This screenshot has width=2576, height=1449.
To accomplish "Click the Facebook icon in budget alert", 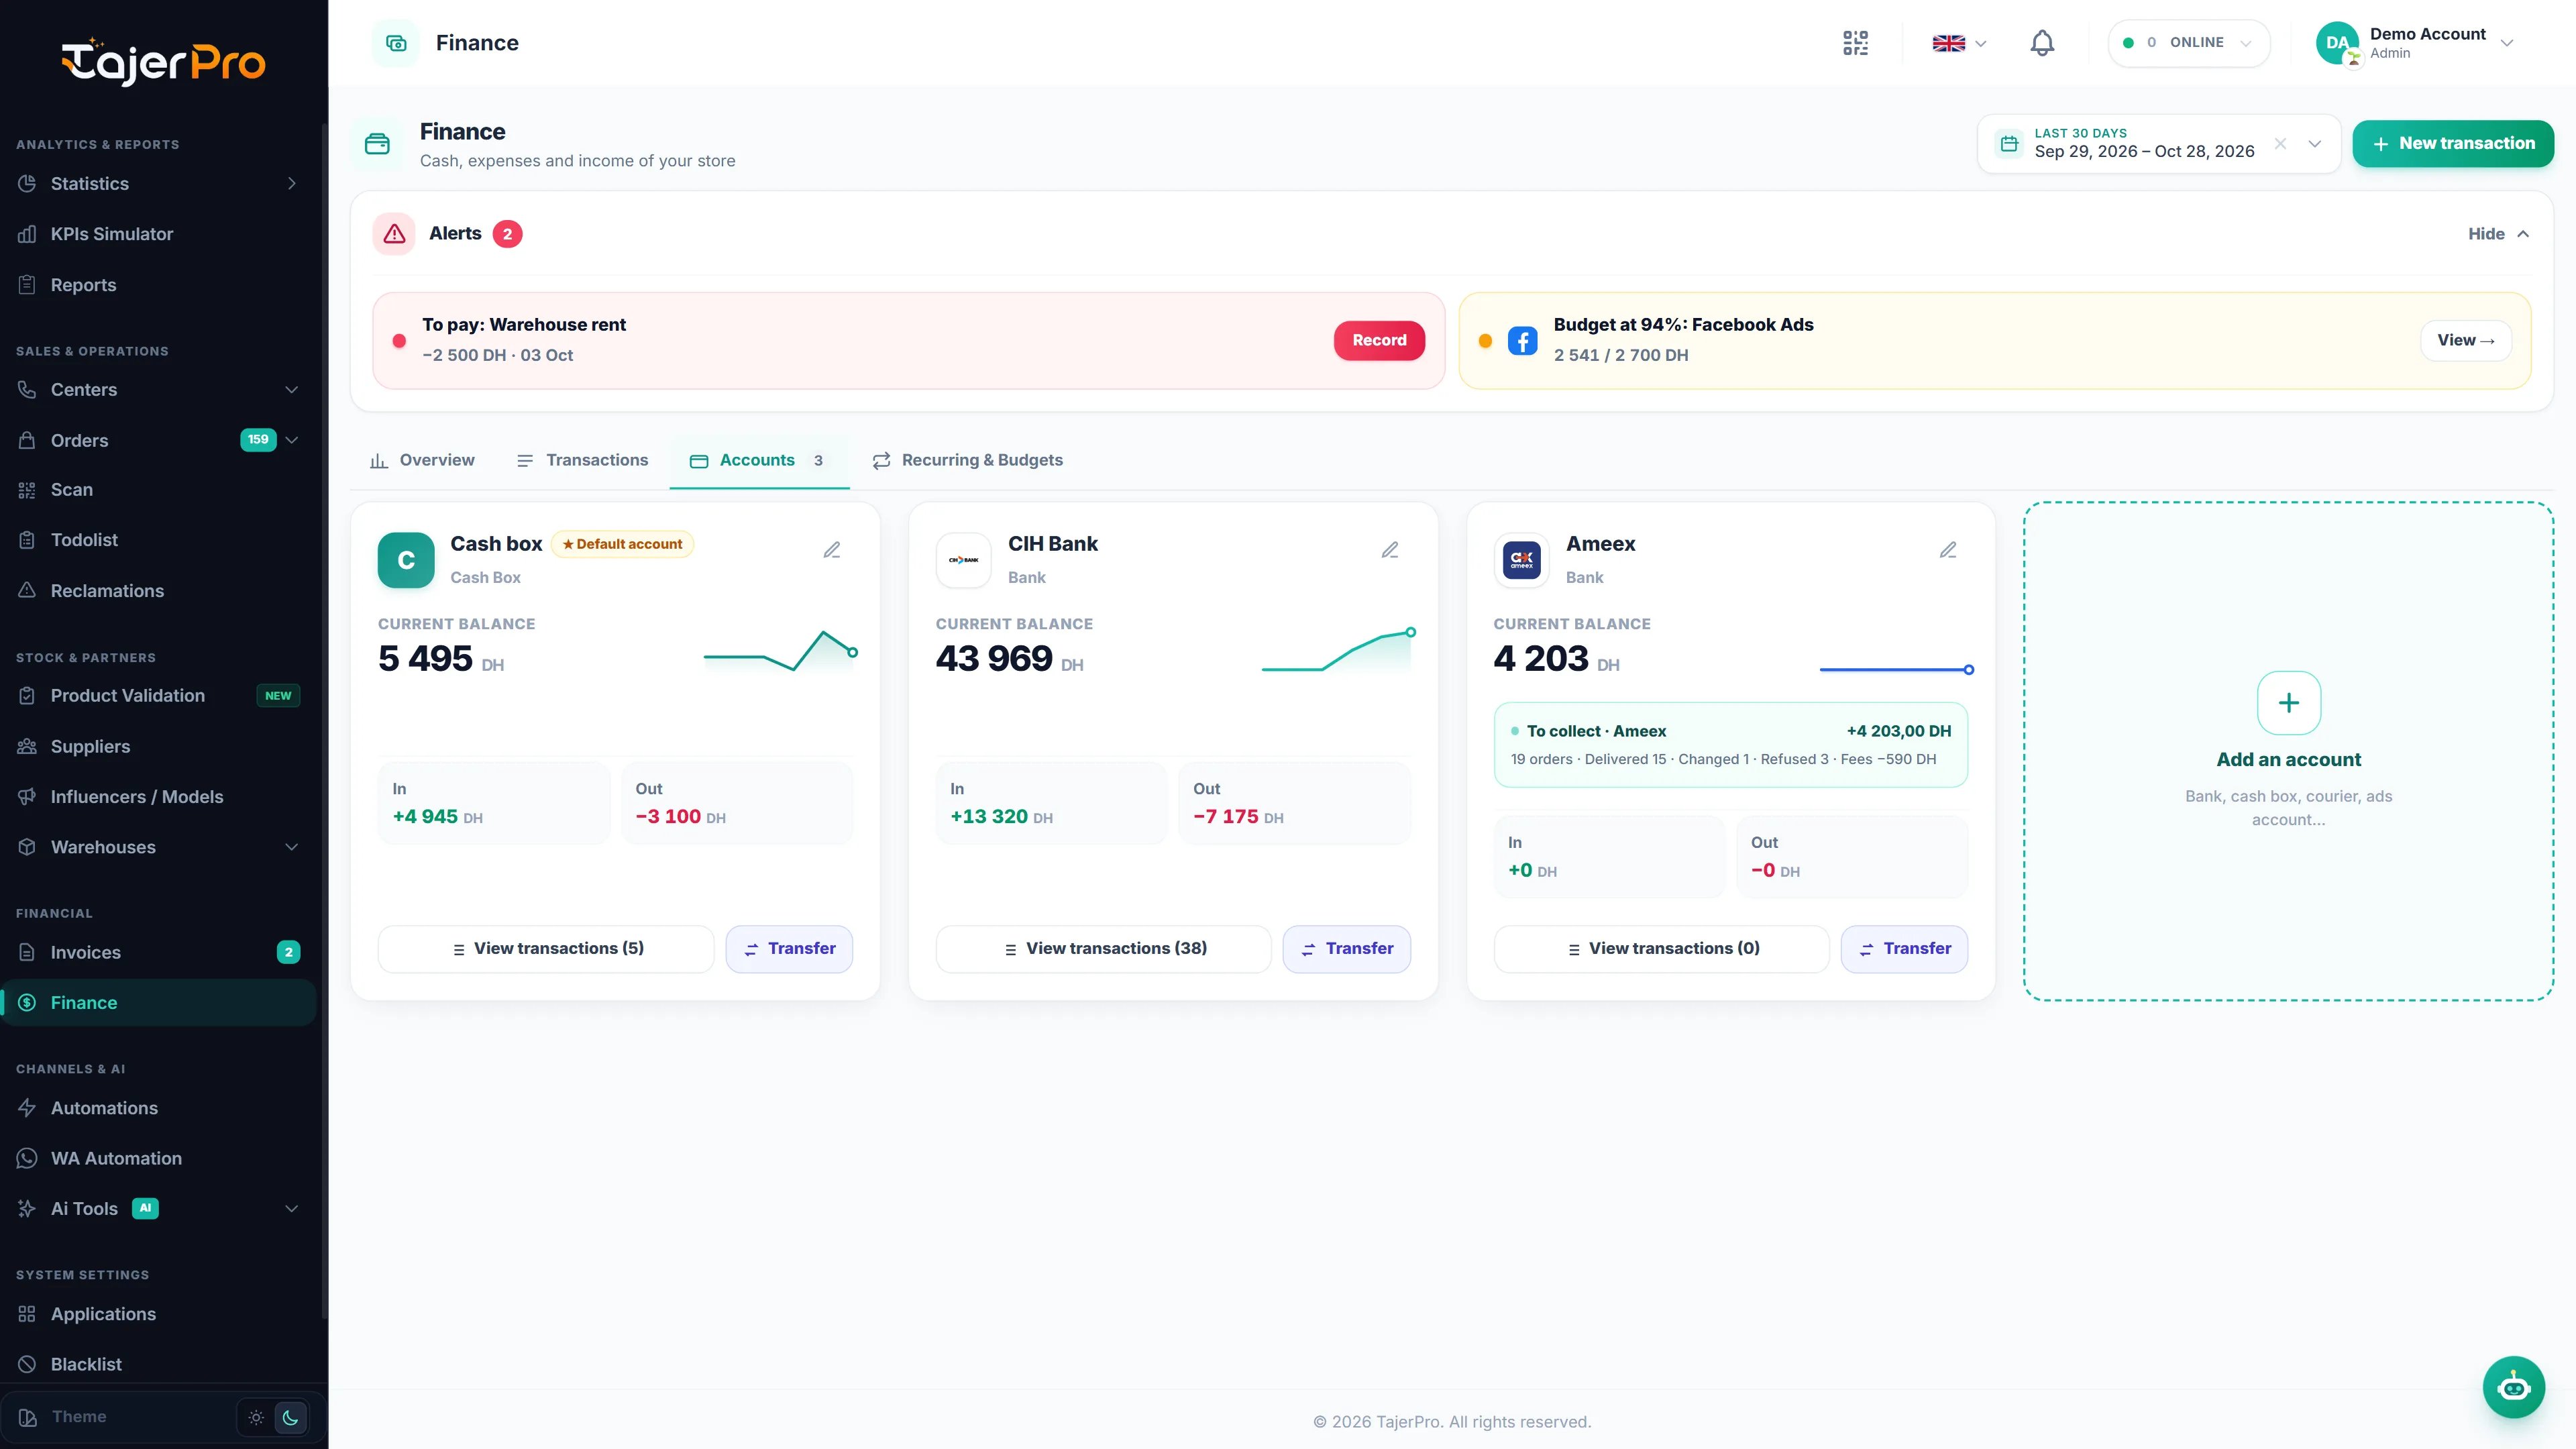I will (1522, 341).
